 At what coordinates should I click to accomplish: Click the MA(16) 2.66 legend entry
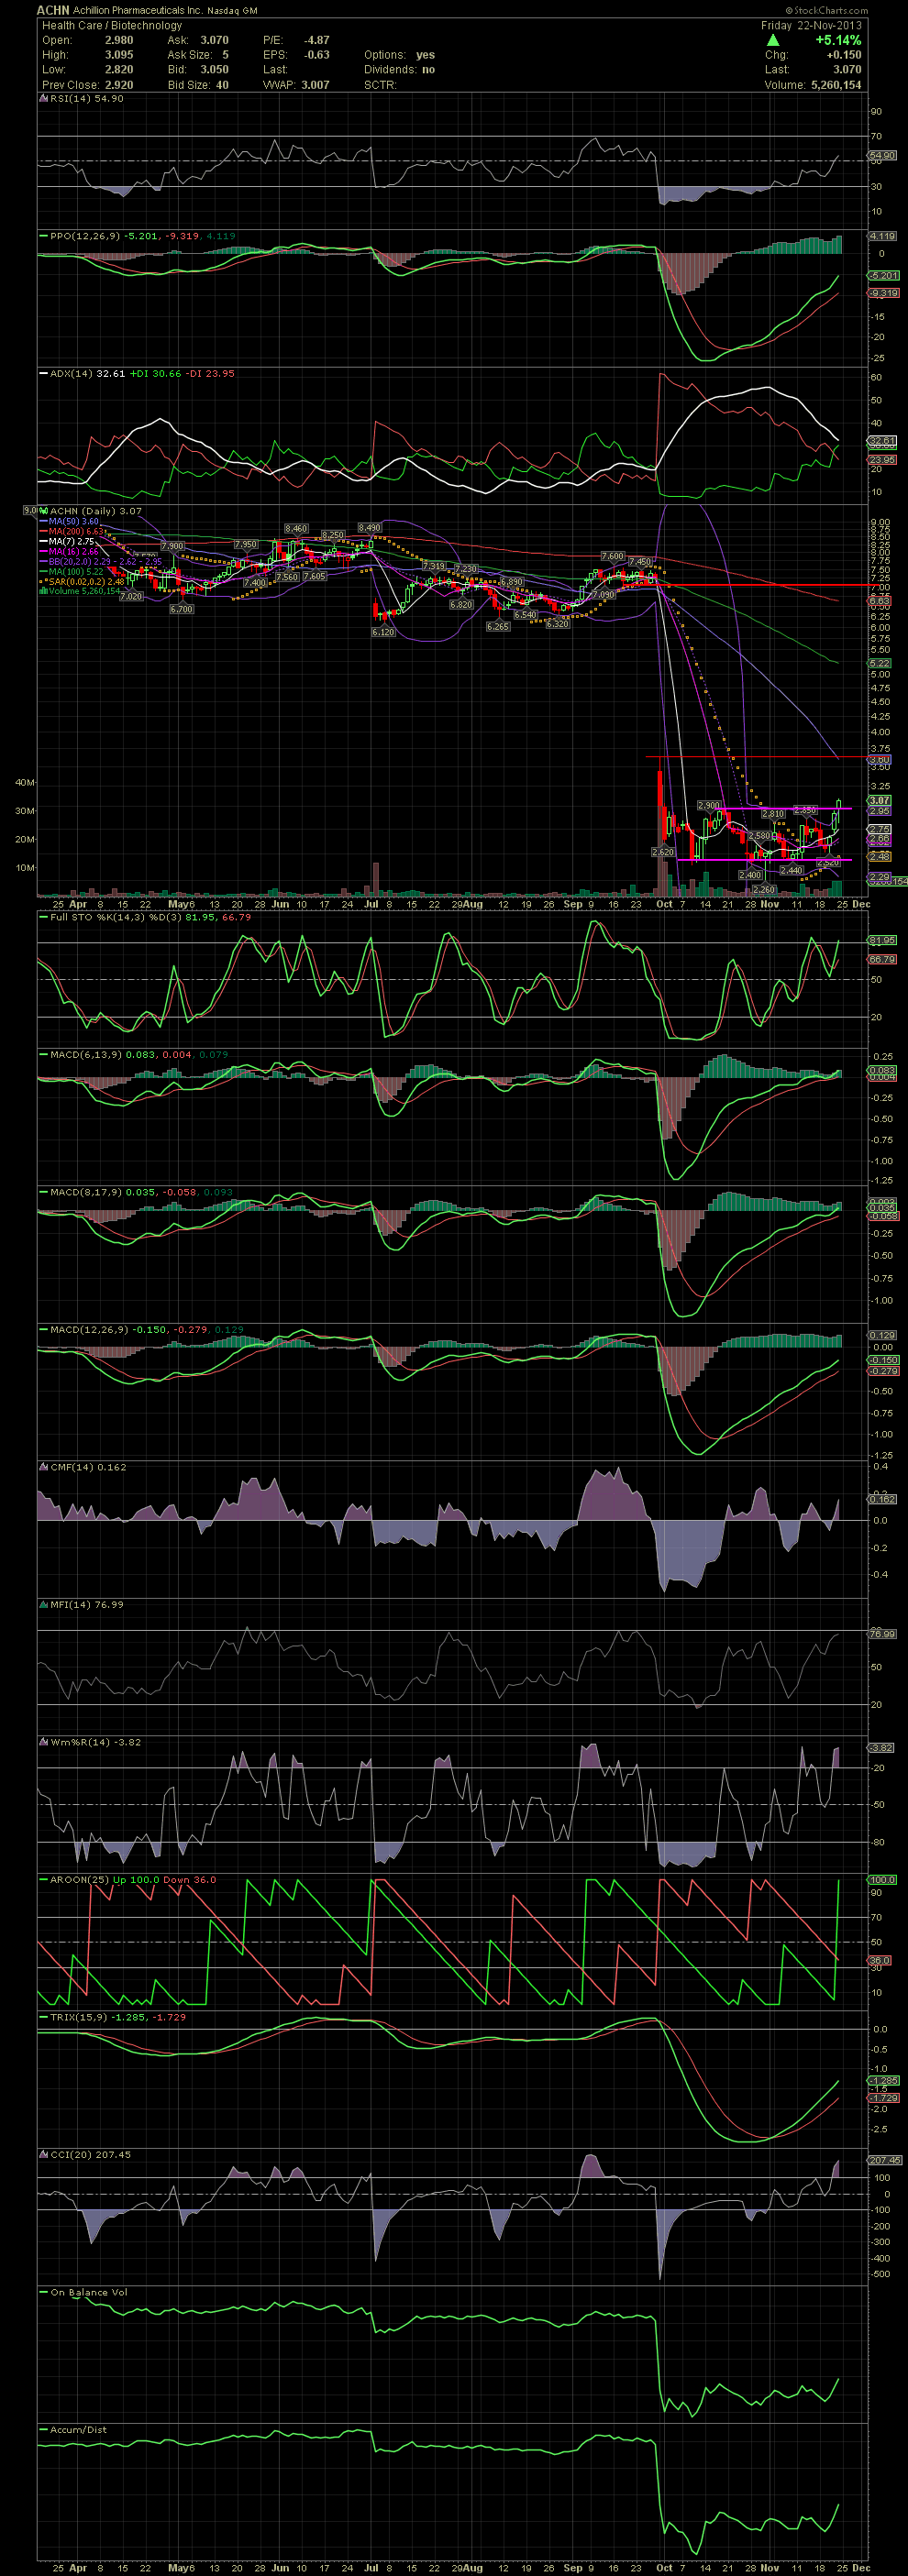click(x=73, y=551)
